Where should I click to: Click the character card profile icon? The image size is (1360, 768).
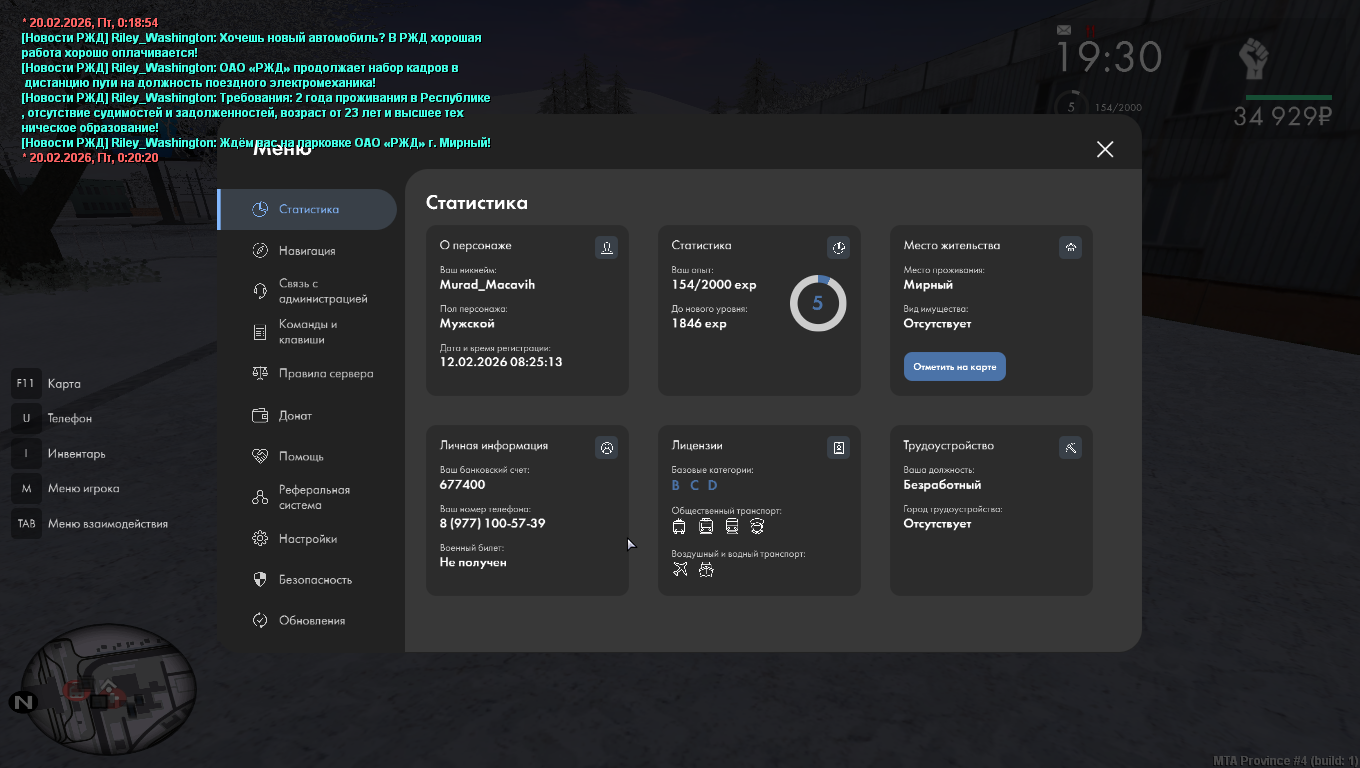tap(606, 247)
